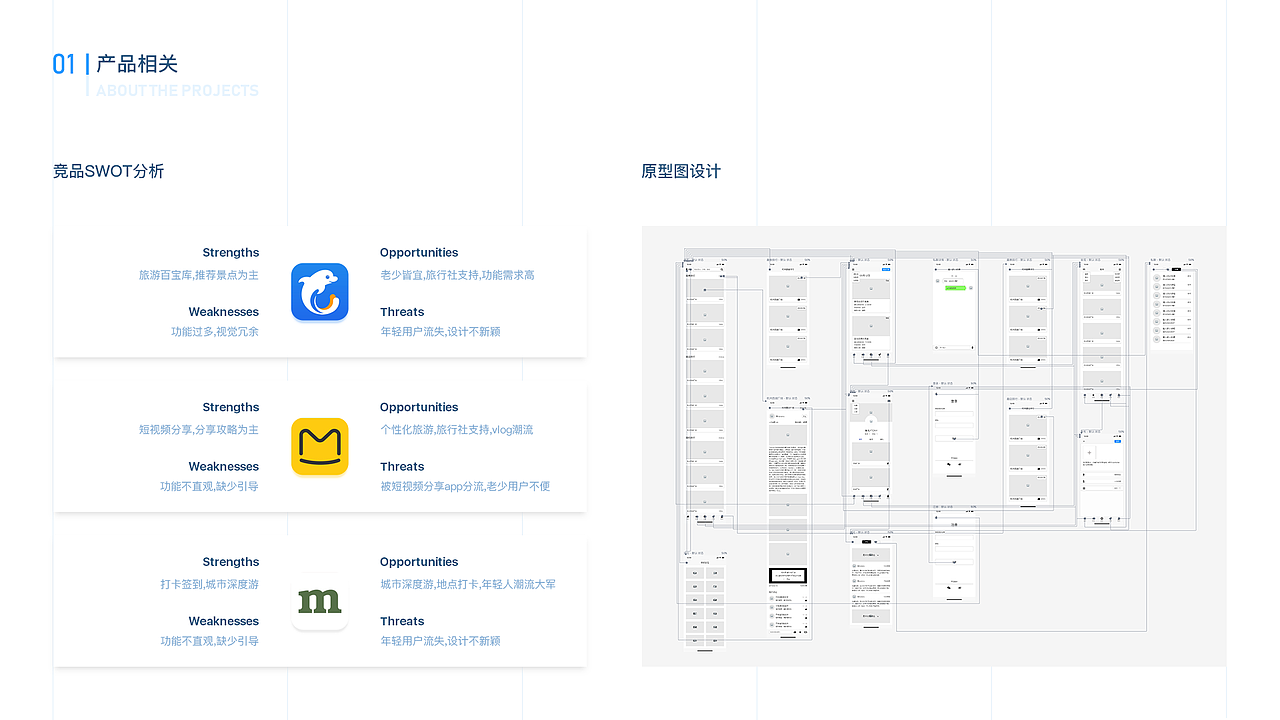Screen dimensions: 1280x720
Task: Click the smiley avatar beside the green chat bubble
Action: (x=971, y=288)
